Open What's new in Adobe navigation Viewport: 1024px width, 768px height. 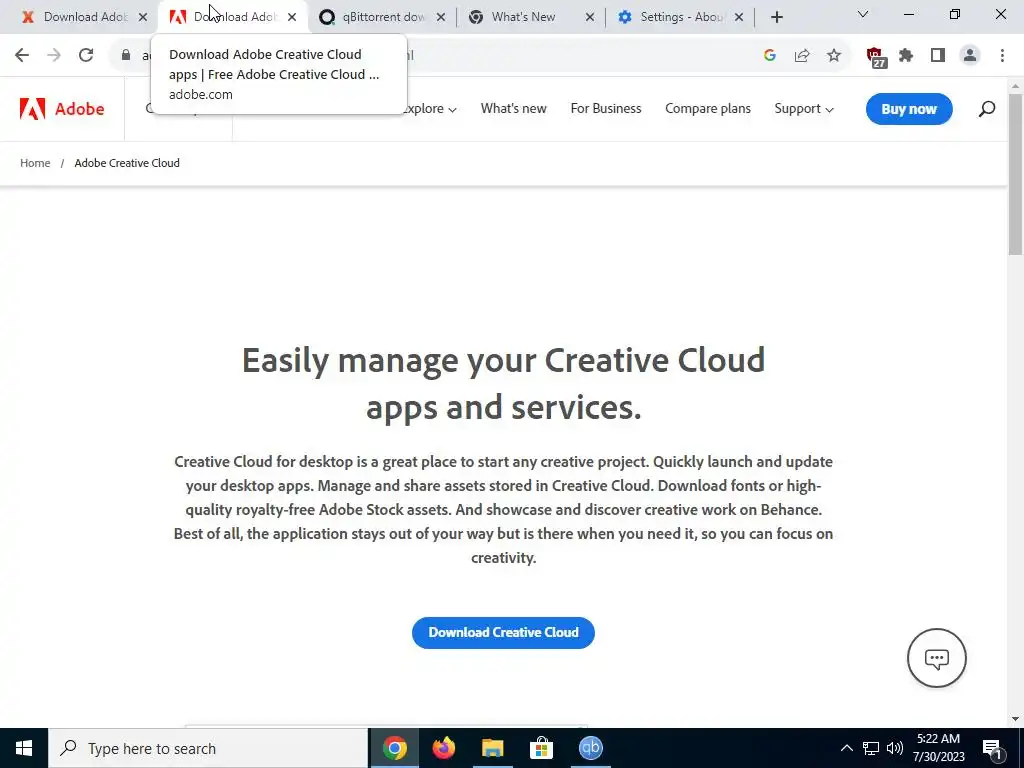tap(513, 108)
